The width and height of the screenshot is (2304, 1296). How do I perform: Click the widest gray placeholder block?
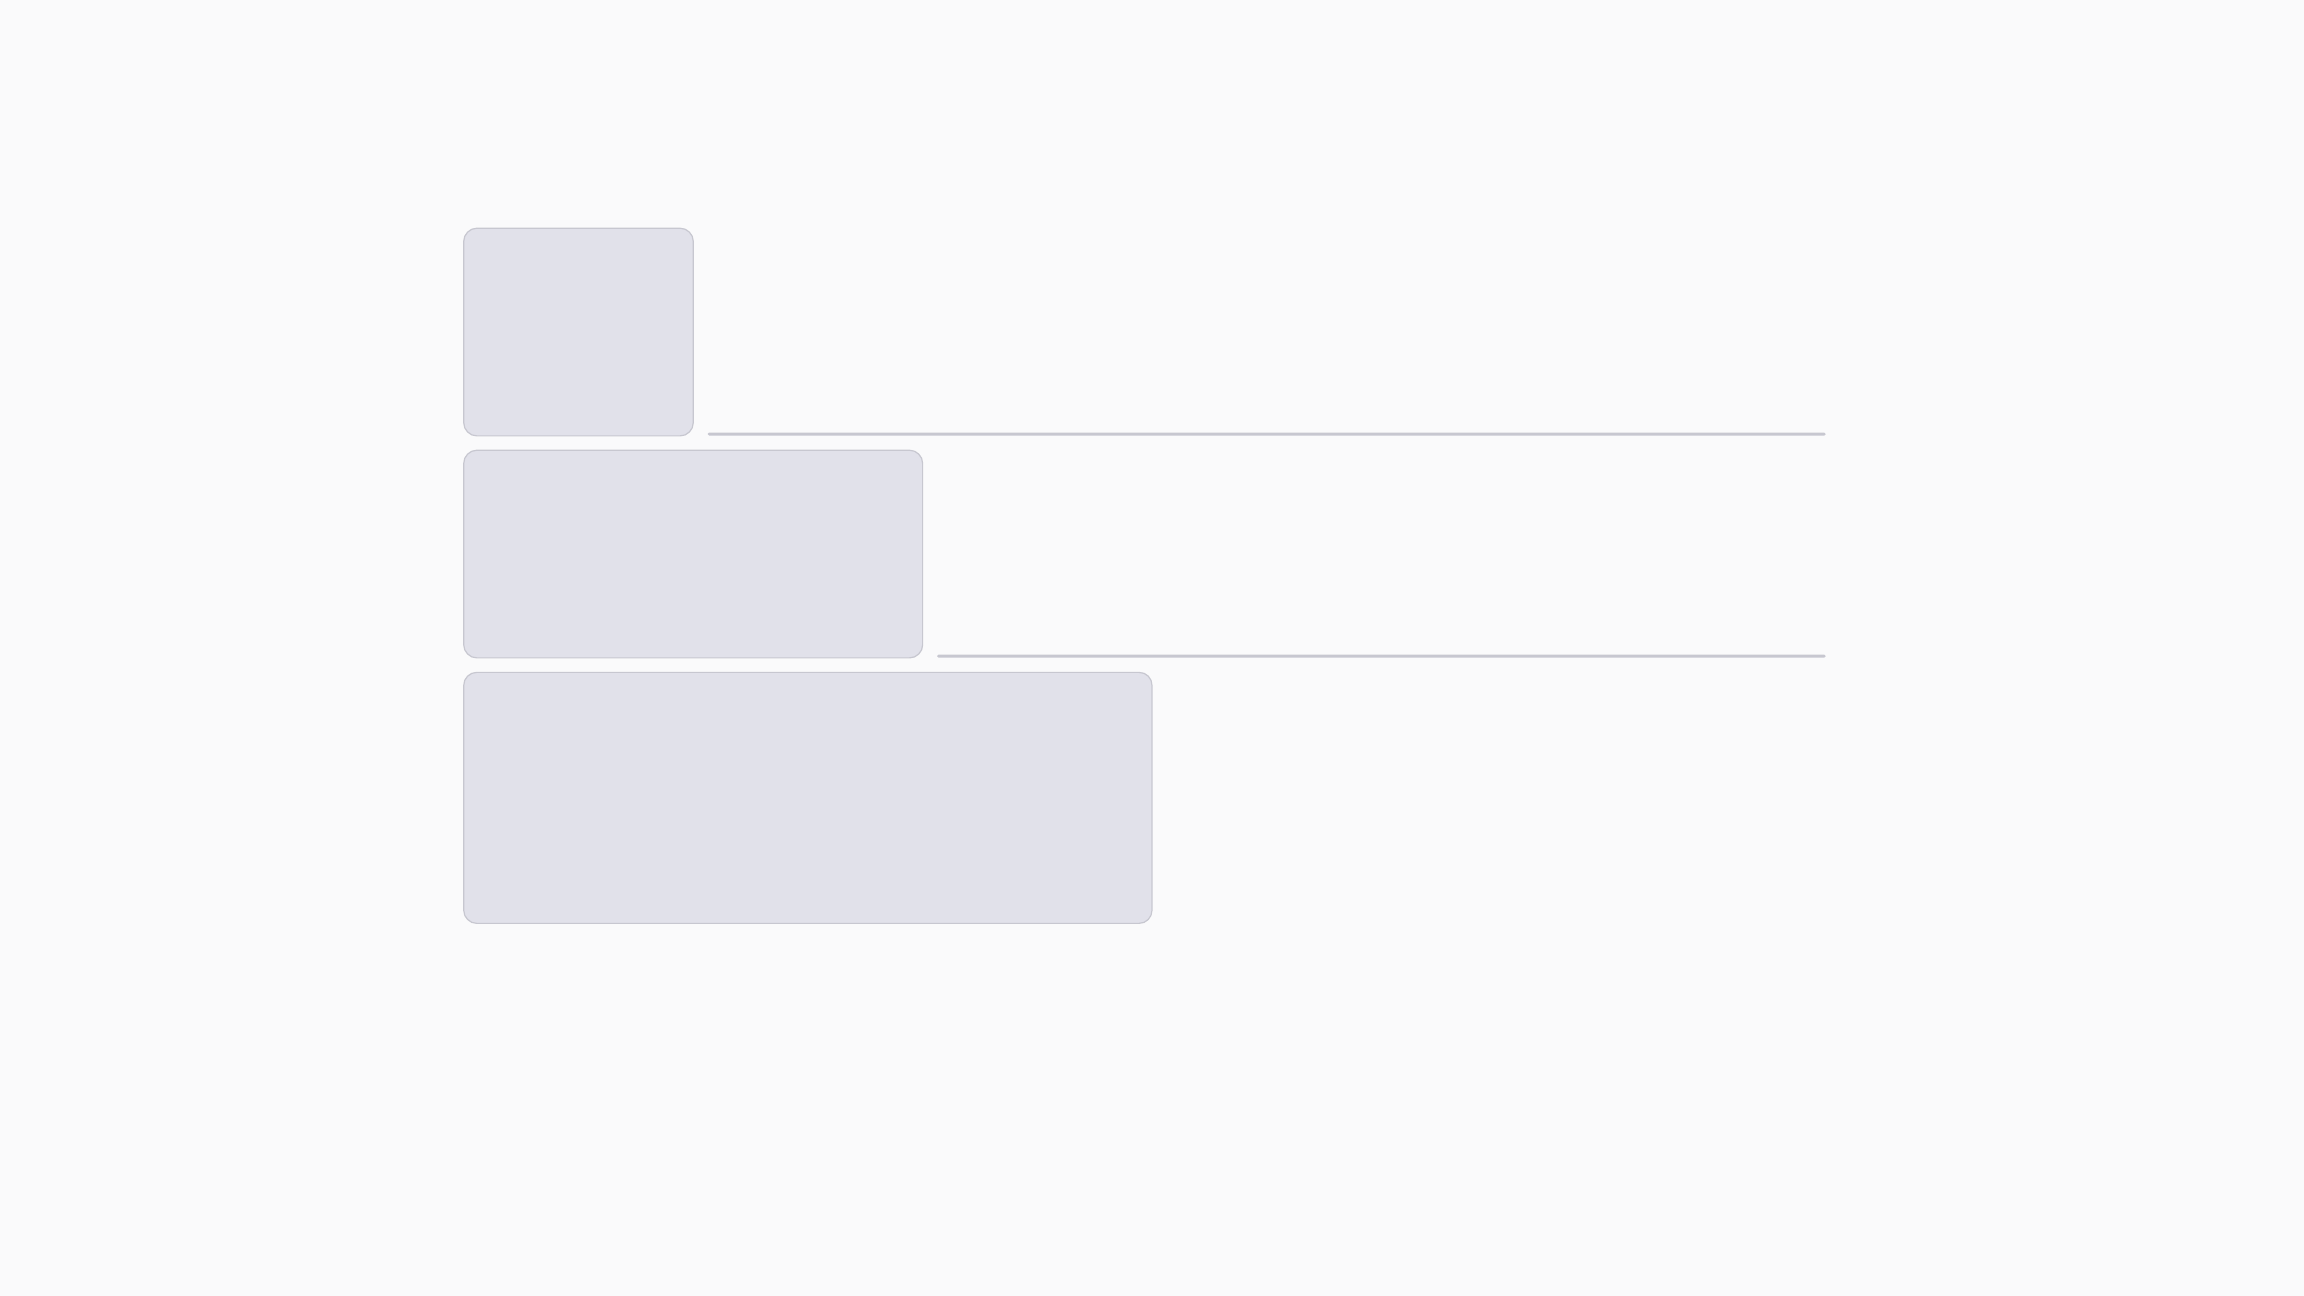click(807, 797)
